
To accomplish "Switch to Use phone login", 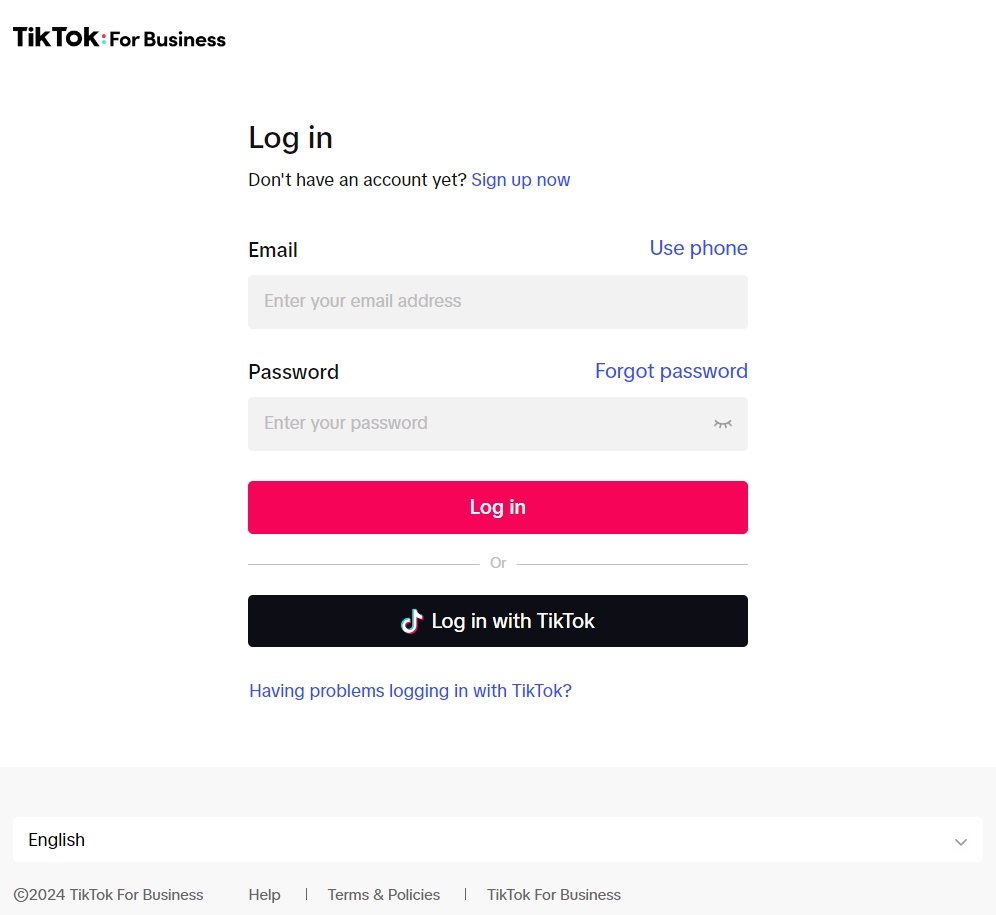I will (698, 248).
